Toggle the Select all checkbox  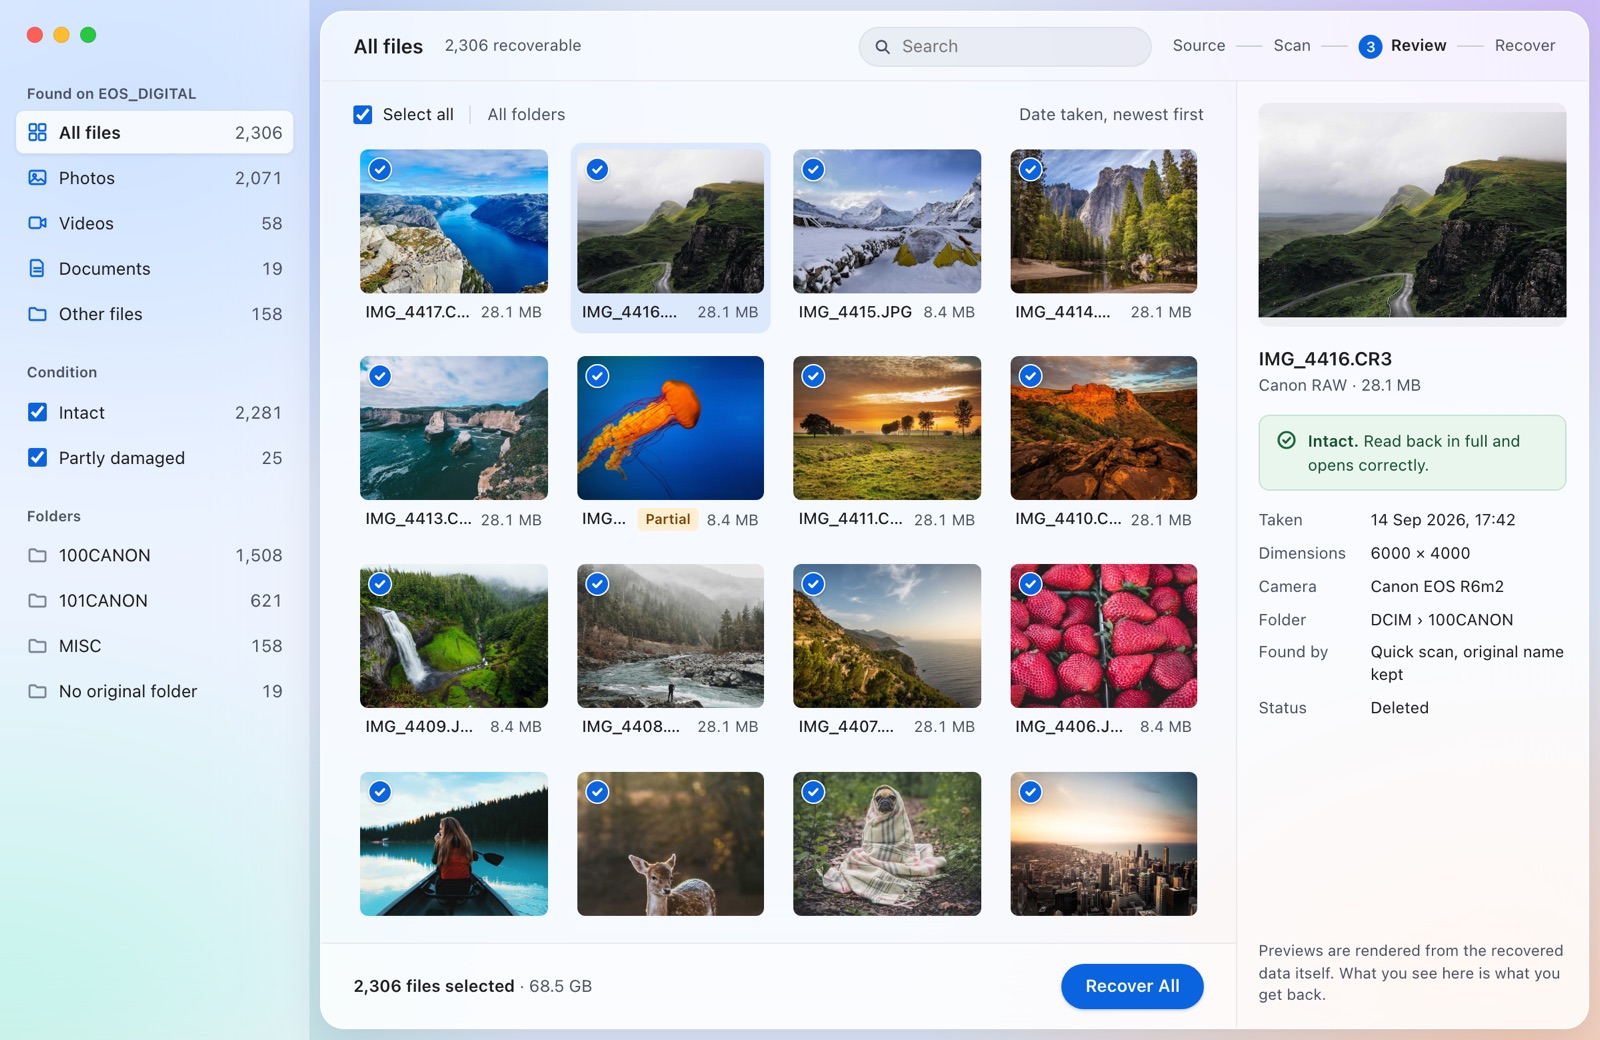tap(363, 115)
